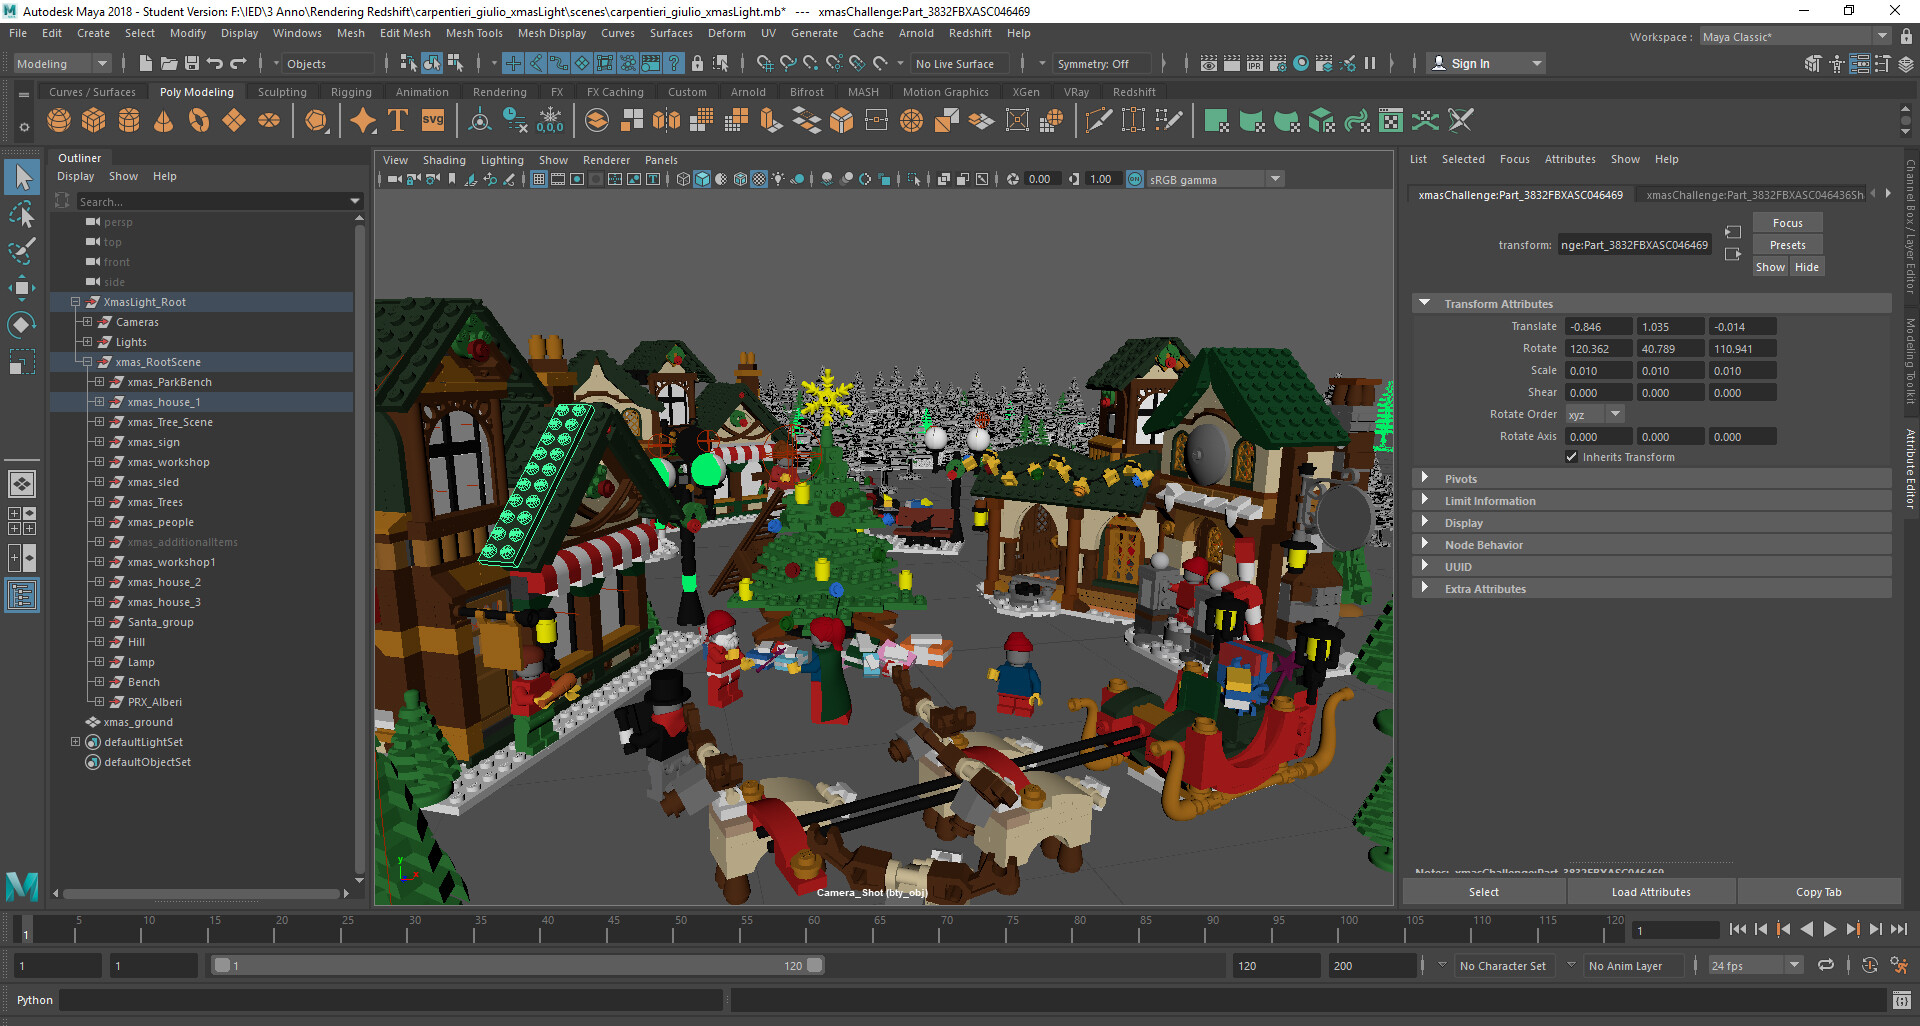Image resolution: width=1920 pixels, height=1026 pixels.
Task: Click the Multi-Cut tool shelf icon
Action: (x=1098, y=121)
